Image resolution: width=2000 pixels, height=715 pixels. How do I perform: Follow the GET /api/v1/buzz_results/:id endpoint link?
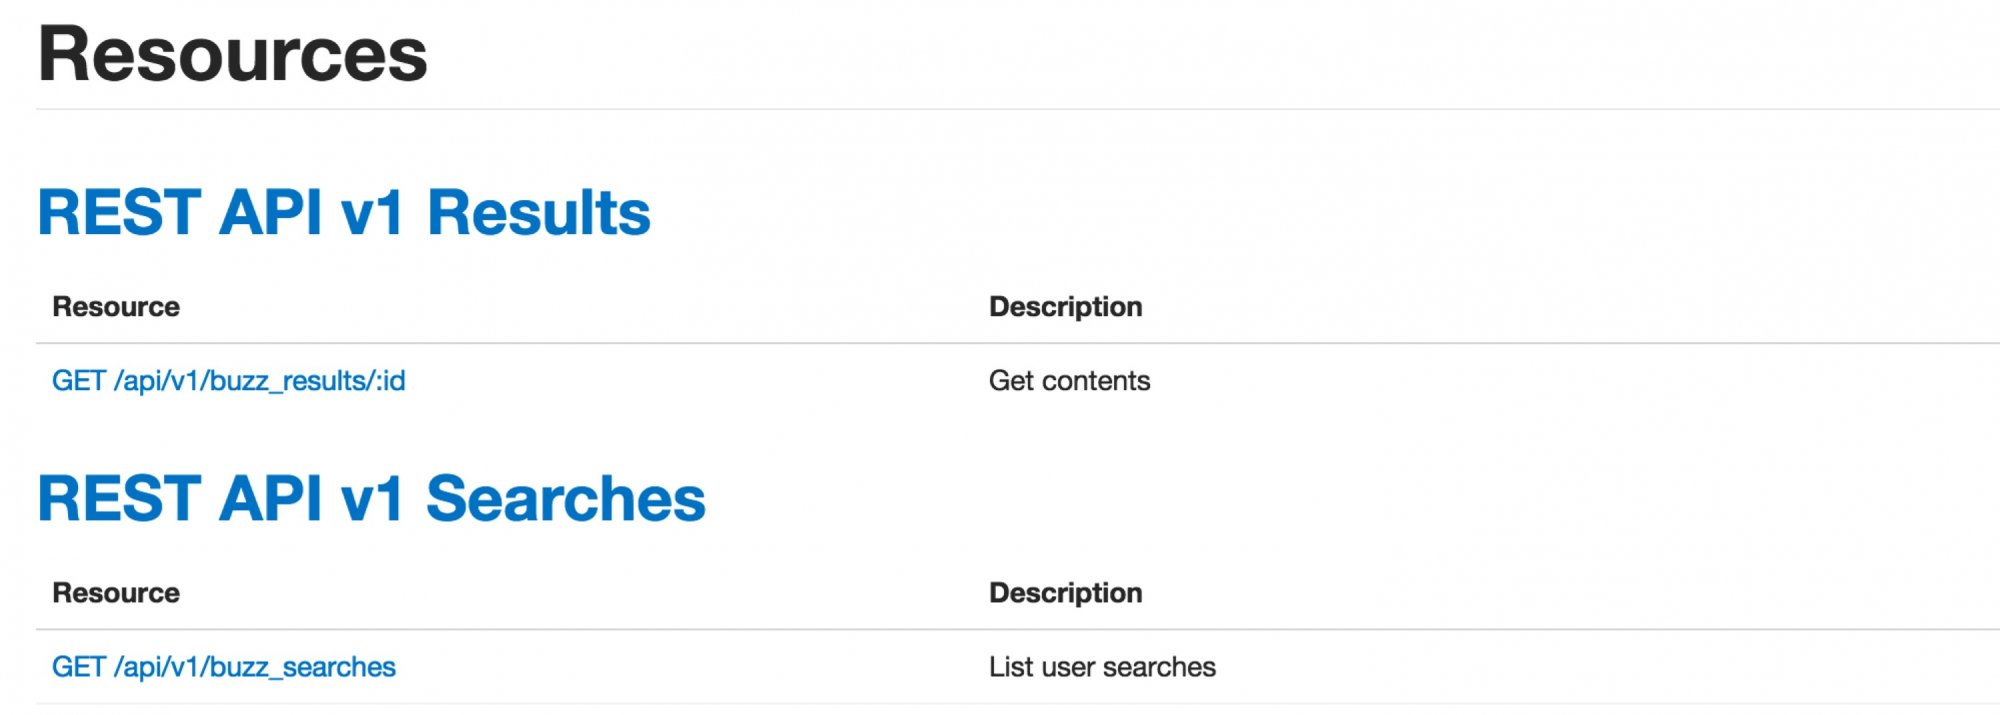coord(228,381)
